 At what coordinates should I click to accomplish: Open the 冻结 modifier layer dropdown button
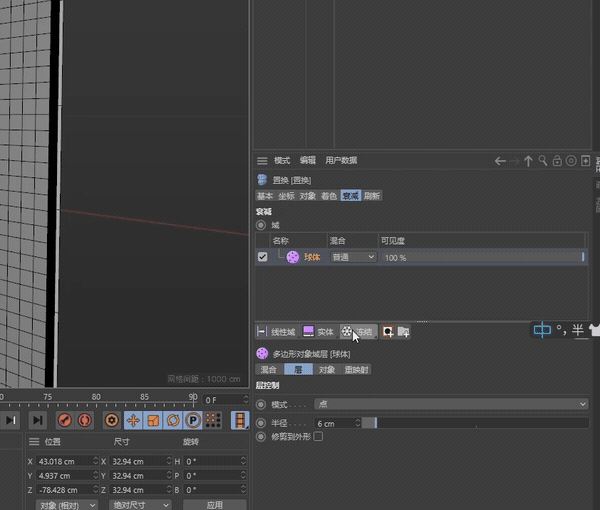click(359, 332)
